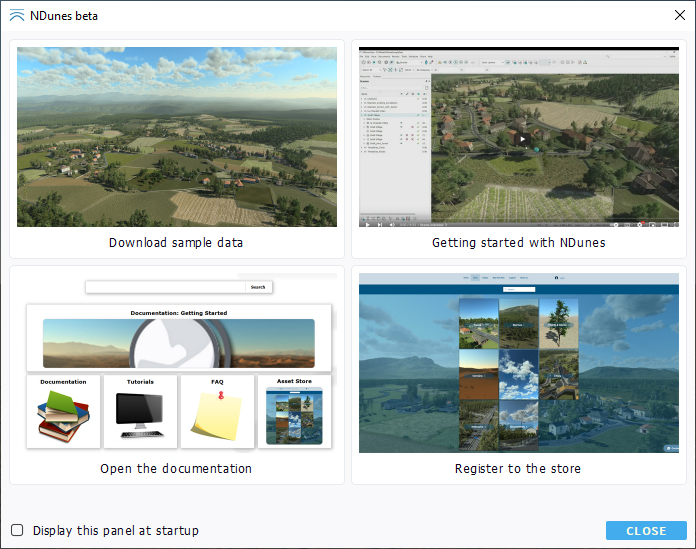The image size is (696, 549).
Task: Click the clouds asset thumbnail in store grid
Action: point(518,374)
